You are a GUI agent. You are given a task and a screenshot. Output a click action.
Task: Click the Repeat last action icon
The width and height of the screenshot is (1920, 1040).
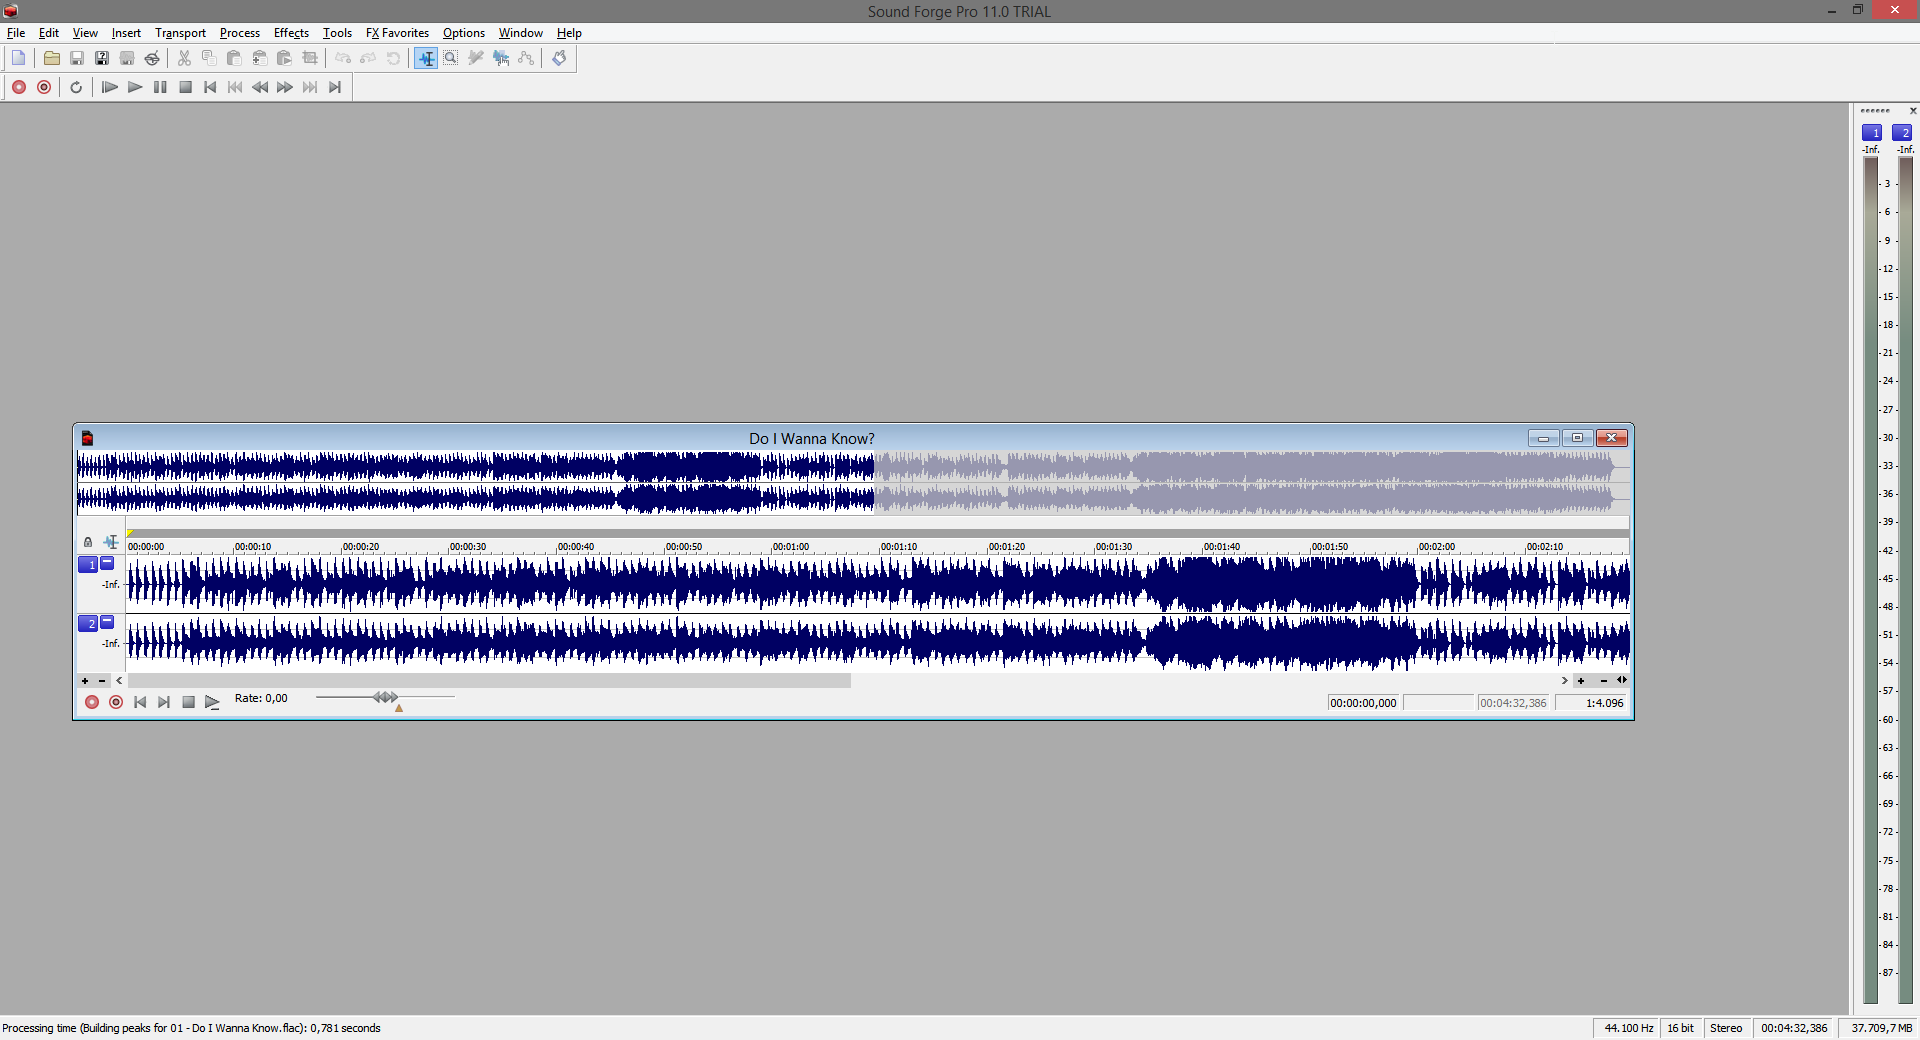click(393, 58)
